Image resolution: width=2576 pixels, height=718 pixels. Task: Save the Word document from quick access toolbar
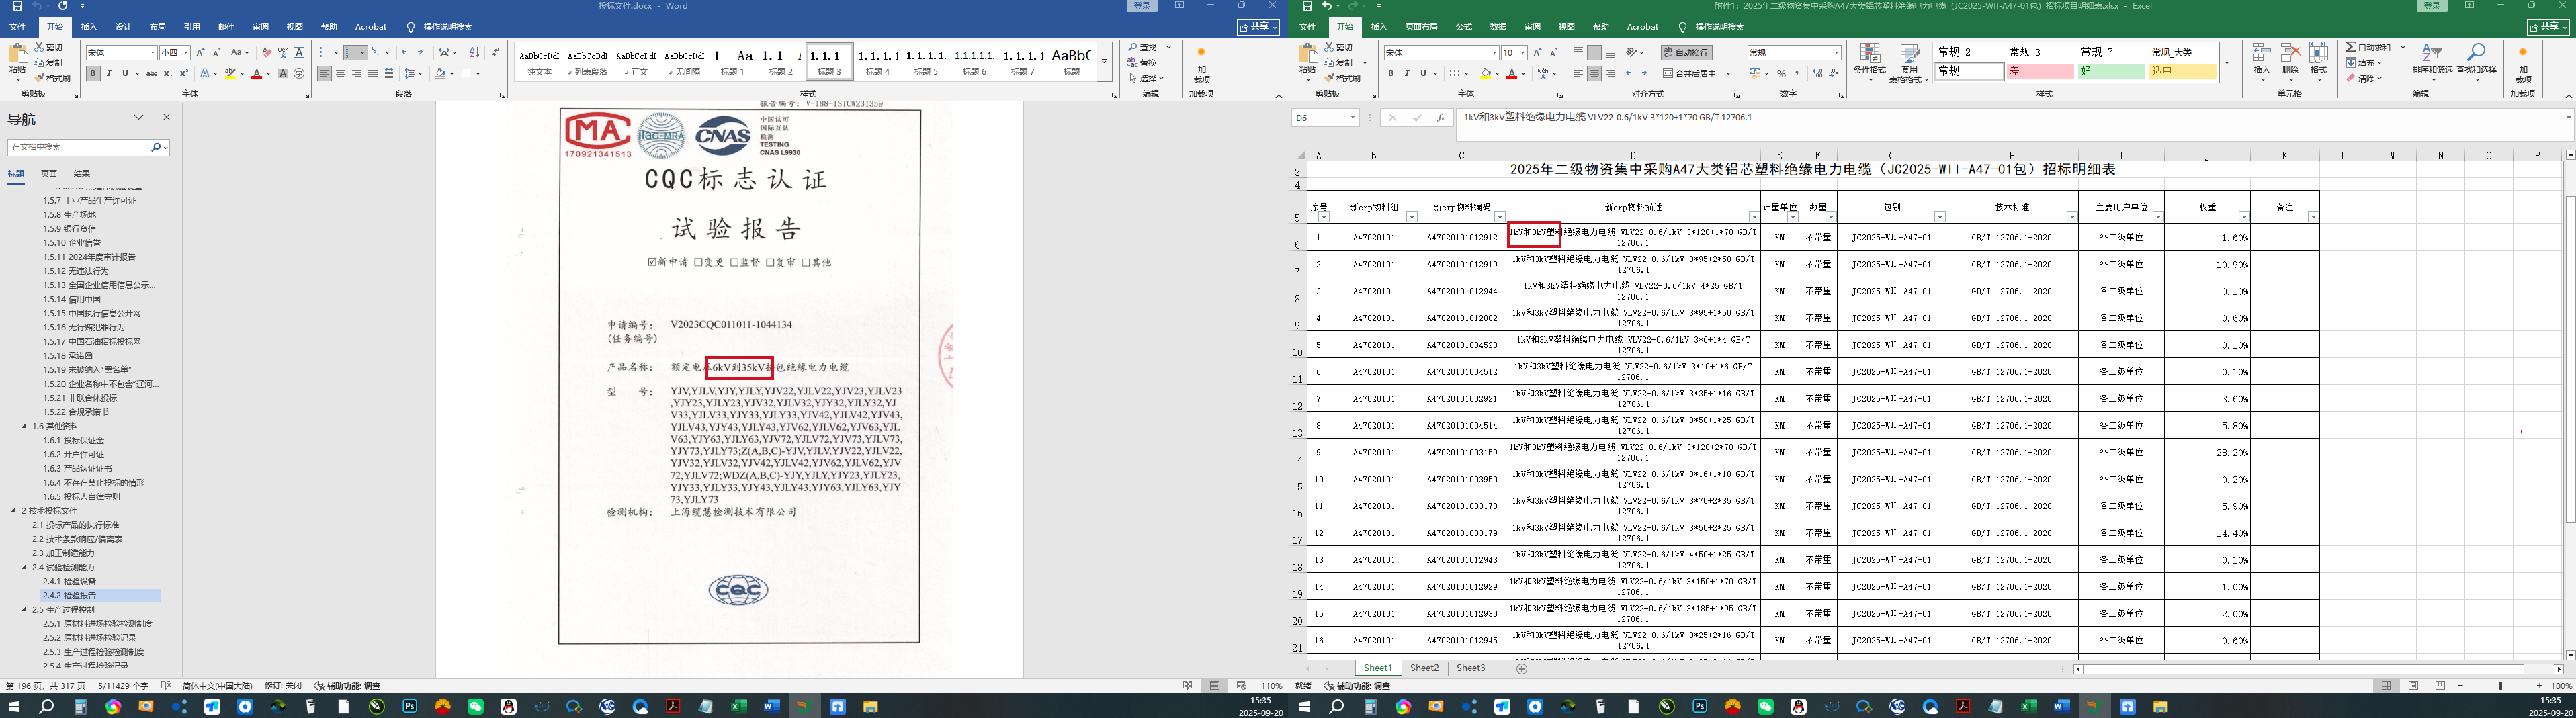coord(17,6)
